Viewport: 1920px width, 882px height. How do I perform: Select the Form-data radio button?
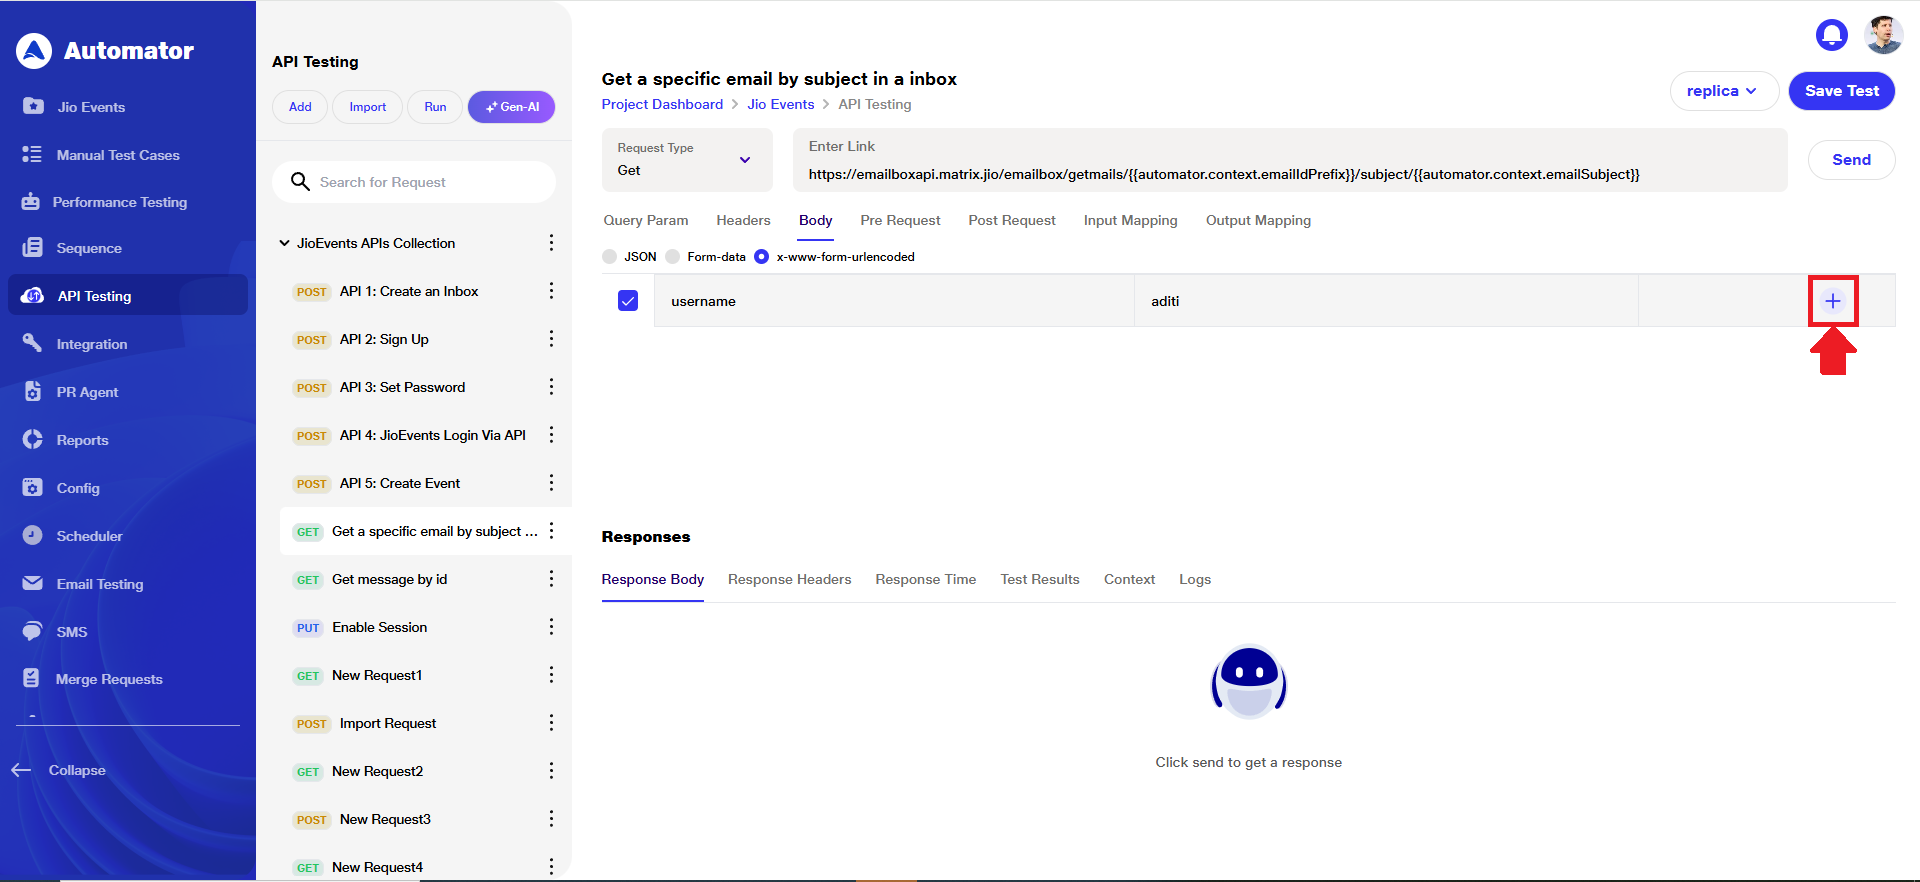coord(673,257)
